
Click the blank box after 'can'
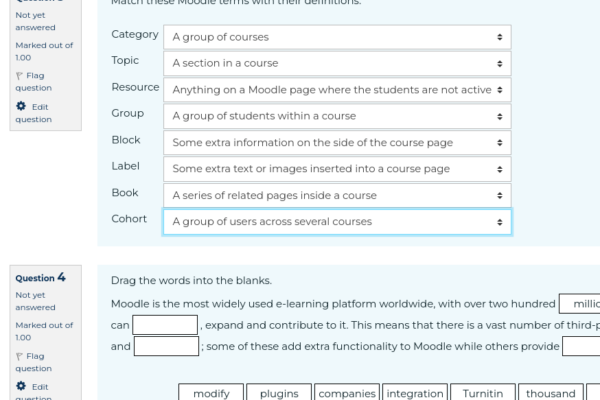point(165,325)
